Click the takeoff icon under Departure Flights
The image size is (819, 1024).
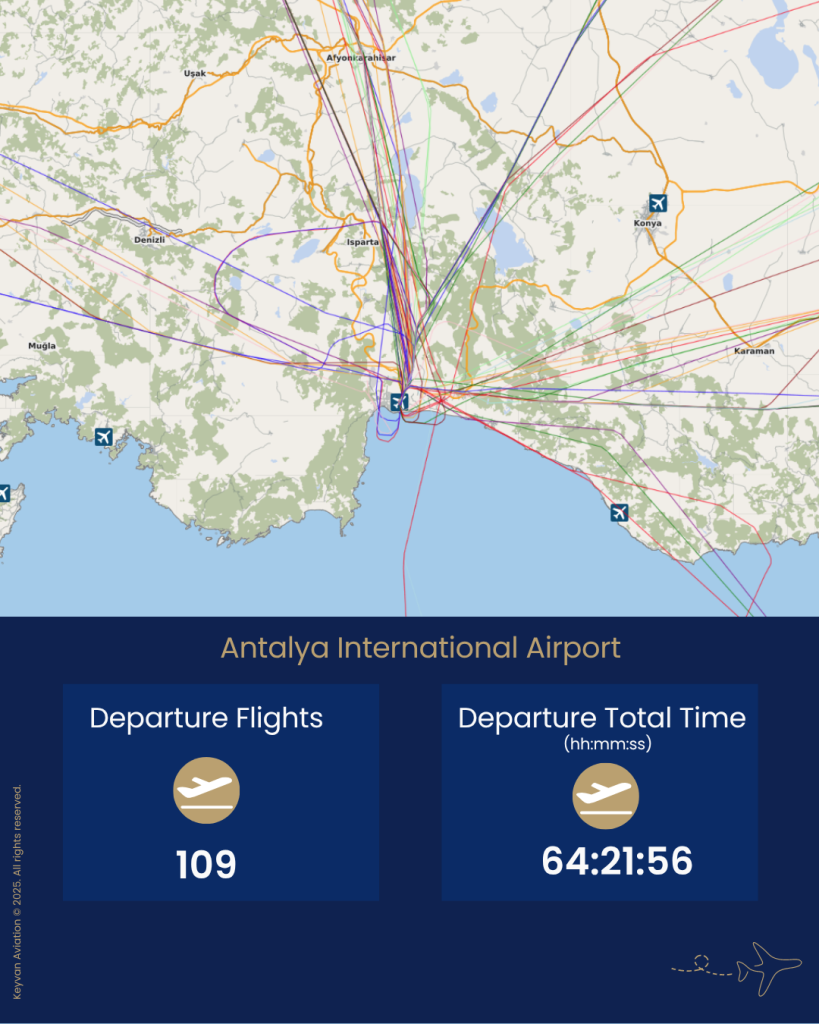click(206, 791)
